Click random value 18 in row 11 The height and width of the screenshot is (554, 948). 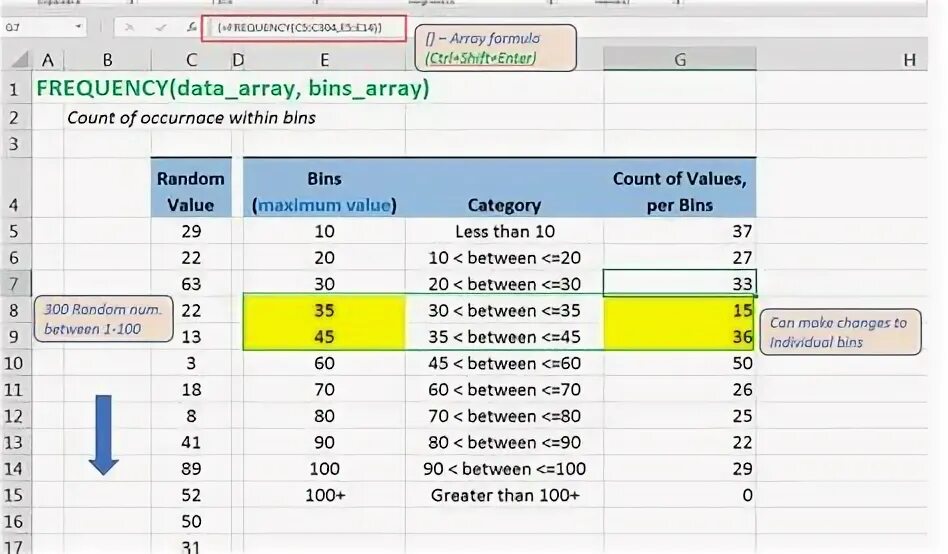click(x=191, y=389)
